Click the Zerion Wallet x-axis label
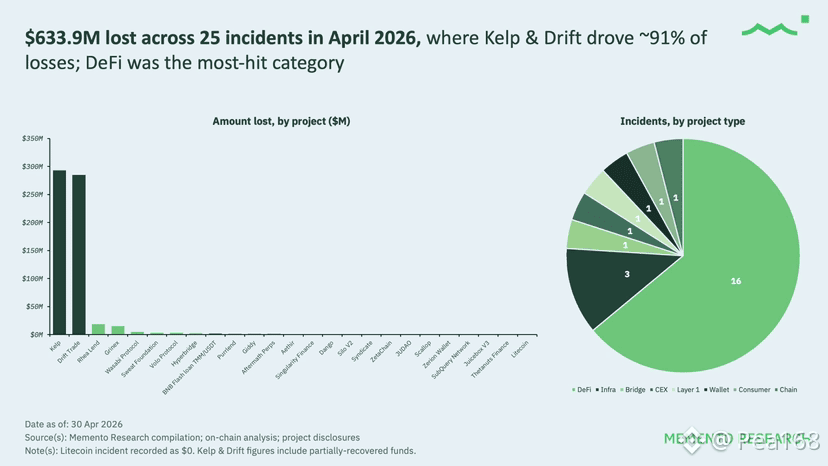828x466 pixels. 437,354
